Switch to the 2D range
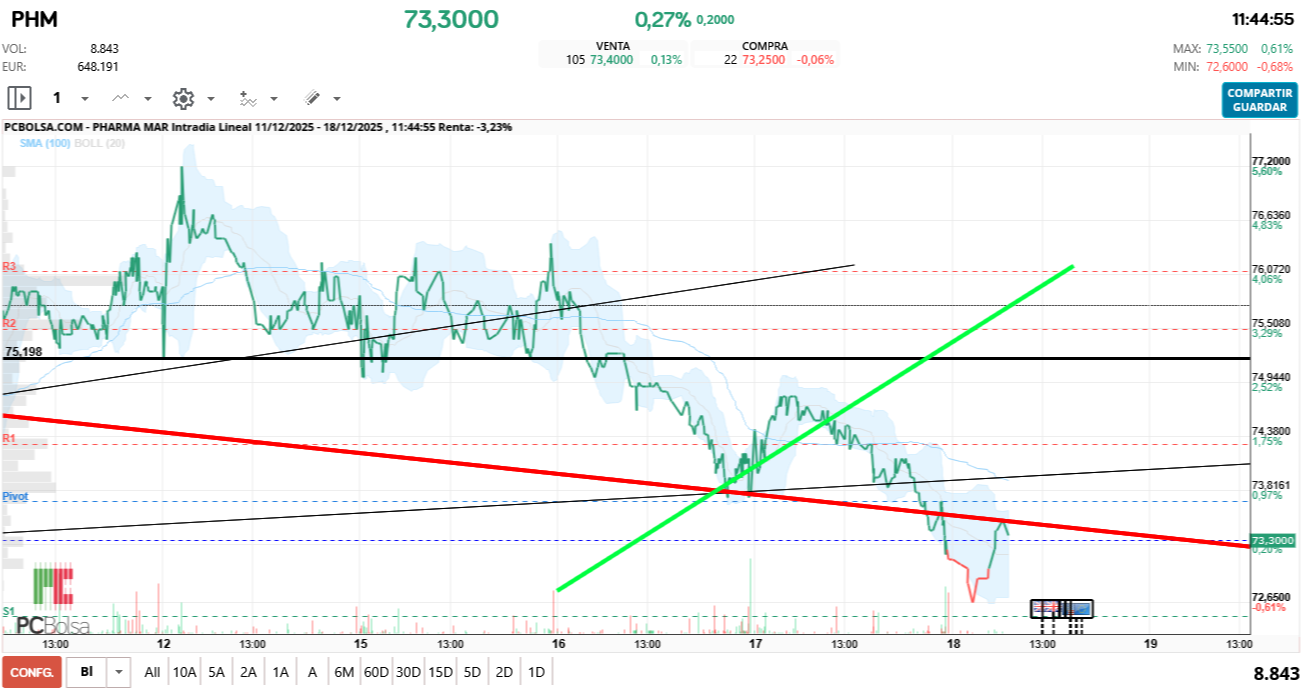Screen dimensions: 1313x693 (x=504, y=672)
